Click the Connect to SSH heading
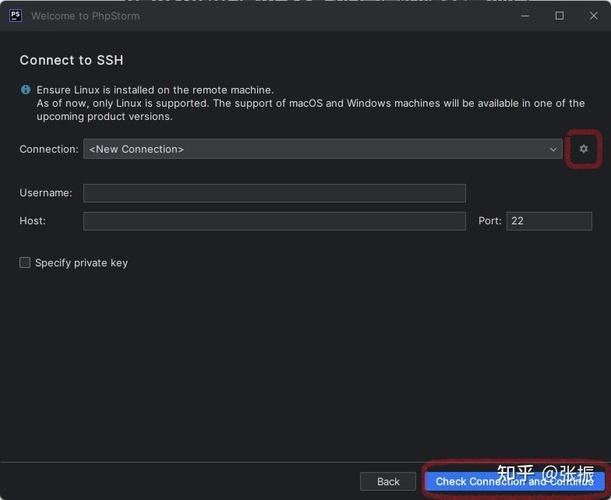Image resolution: width=611 pixels, height=500 pixels. pos(72,60)
